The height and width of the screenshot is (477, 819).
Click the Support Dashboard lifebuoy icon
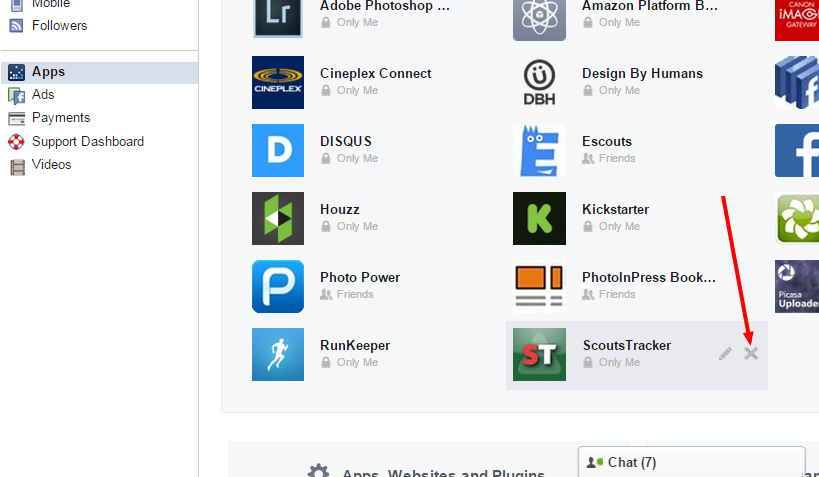tap(17, 142)
